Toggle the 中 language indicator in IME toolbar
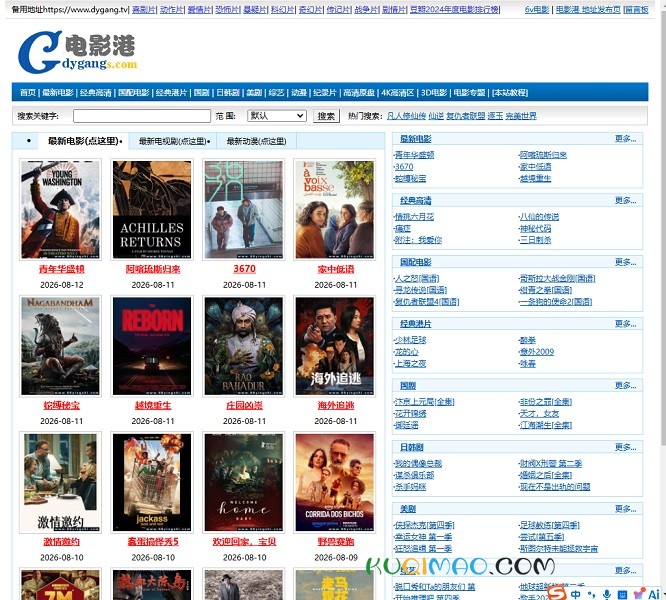The width and height of the screenshot is (666, 600). (576, 594)
